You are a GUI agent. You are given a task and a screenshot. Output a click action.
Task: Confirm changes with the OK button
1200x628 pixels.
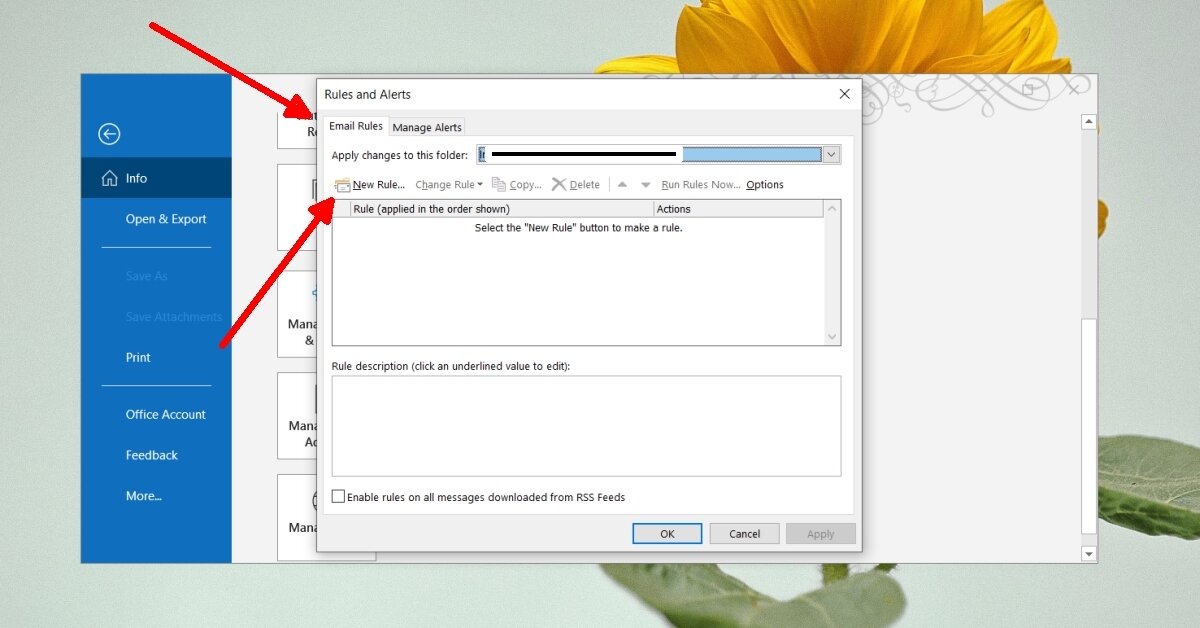pos(666,533)
